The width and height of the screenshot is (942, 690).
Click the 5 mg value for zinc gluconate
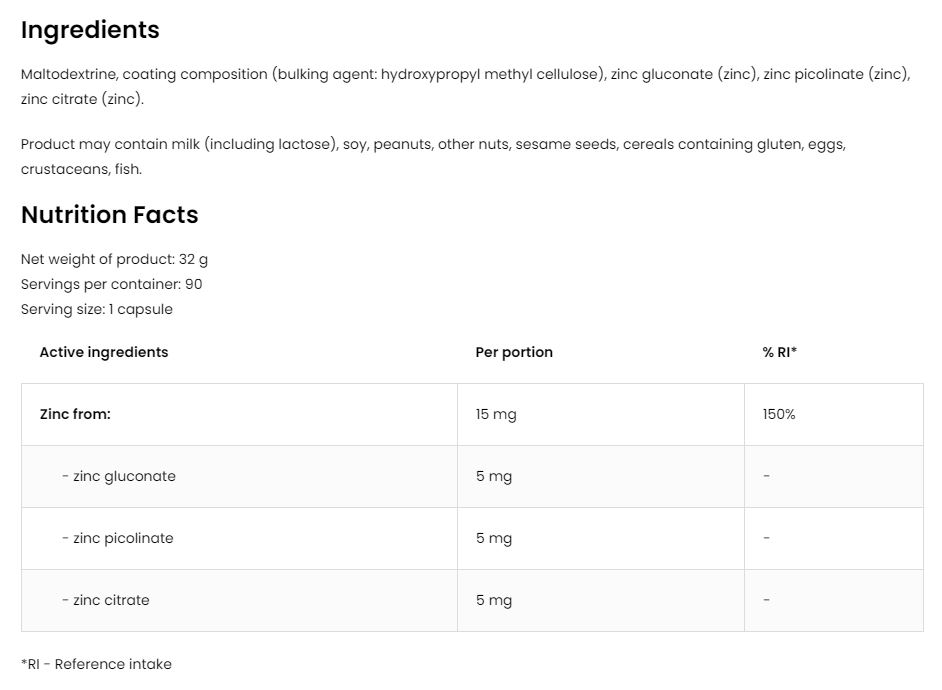(494, 476)
